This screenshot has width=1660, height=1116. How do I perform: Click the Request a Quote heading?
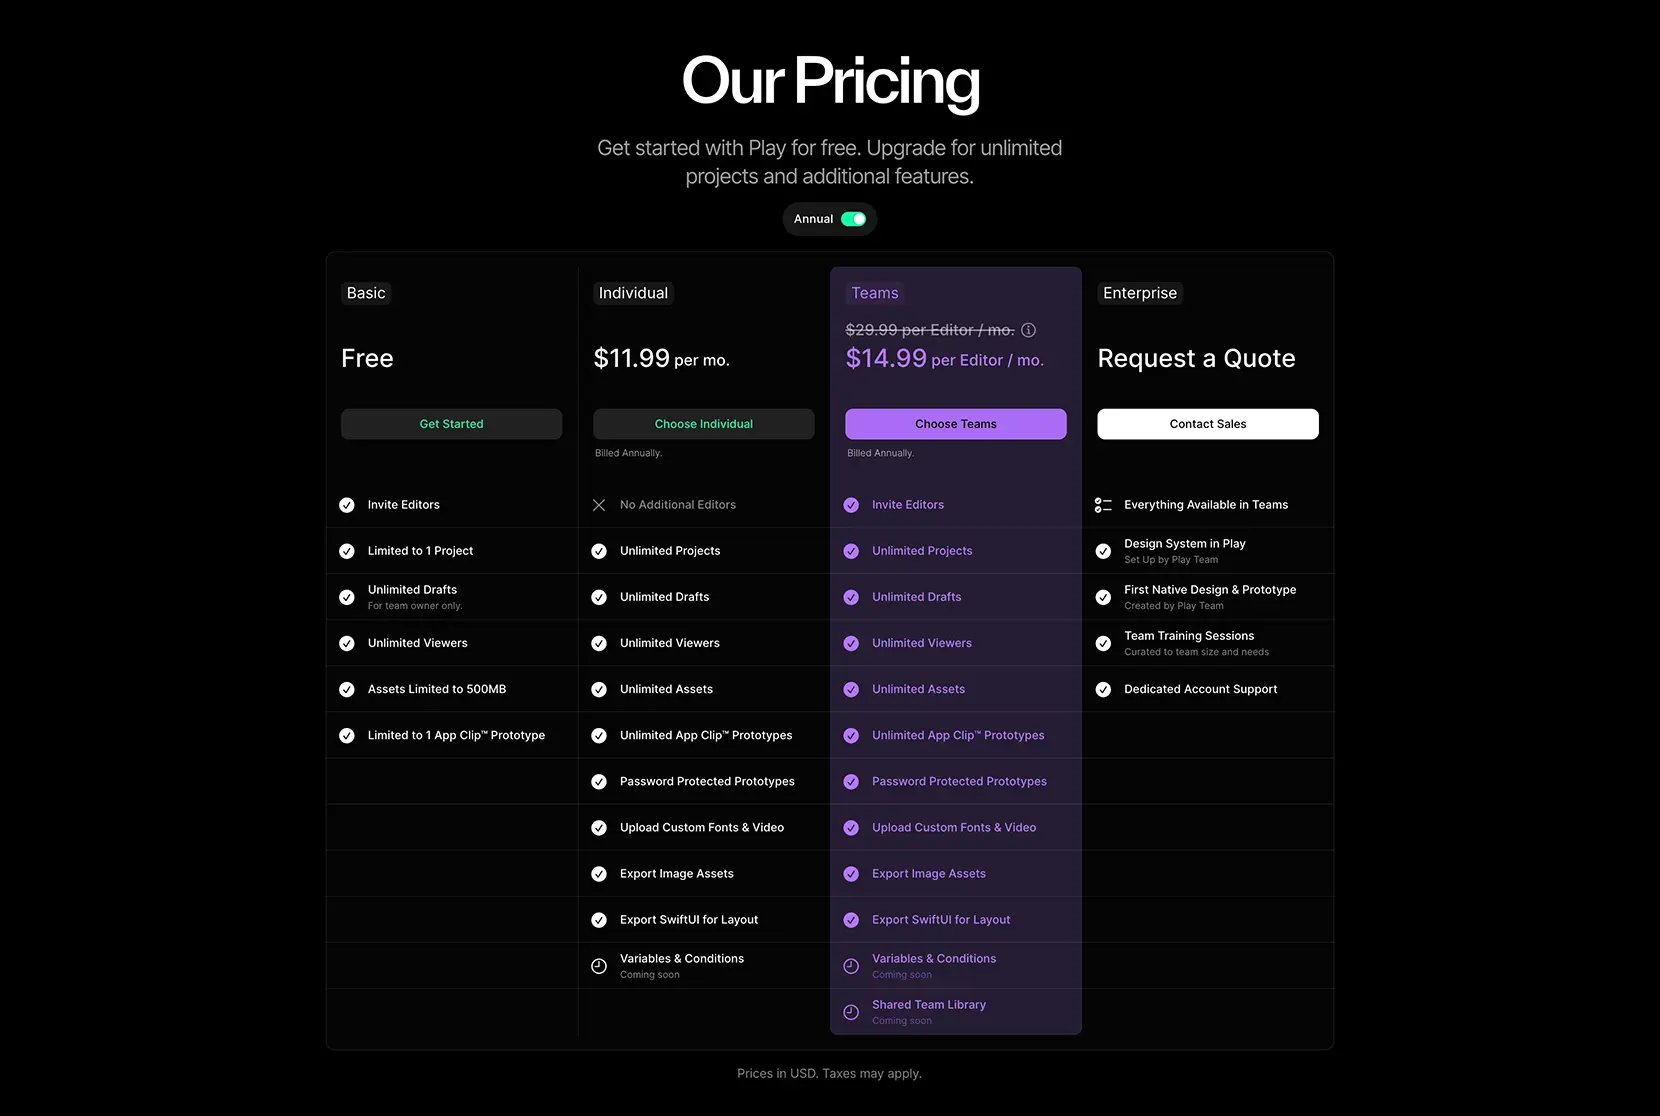1196,358
